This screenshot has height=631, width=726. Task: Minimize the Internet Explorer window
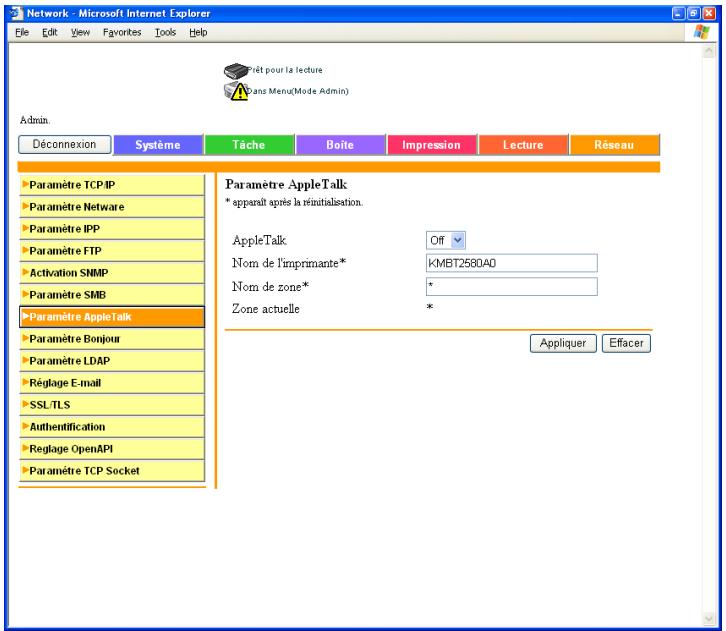(678, 13)
